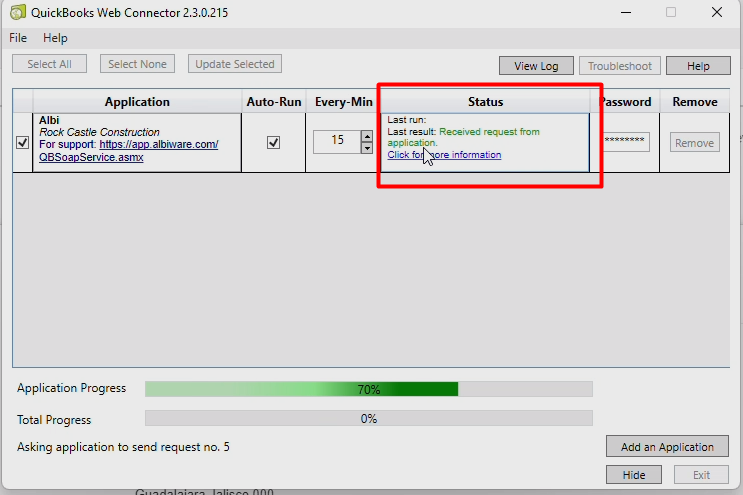743x495 pixels.
Task: Click the Select None button
Action: (137, 64)
